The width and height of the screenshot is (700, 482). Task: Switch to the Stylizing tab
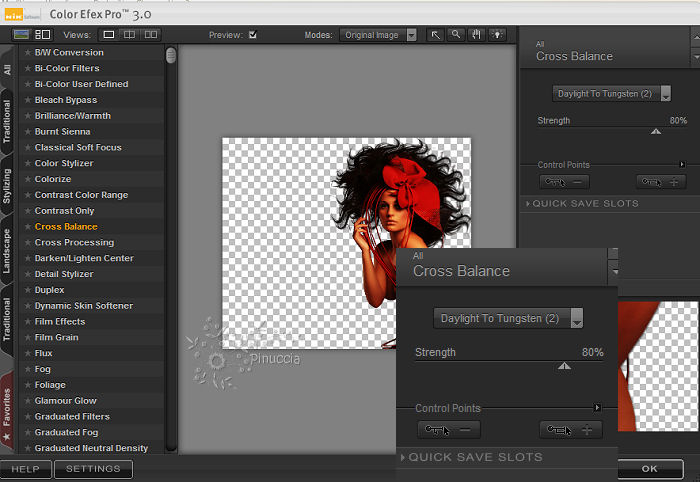(7, 186)
